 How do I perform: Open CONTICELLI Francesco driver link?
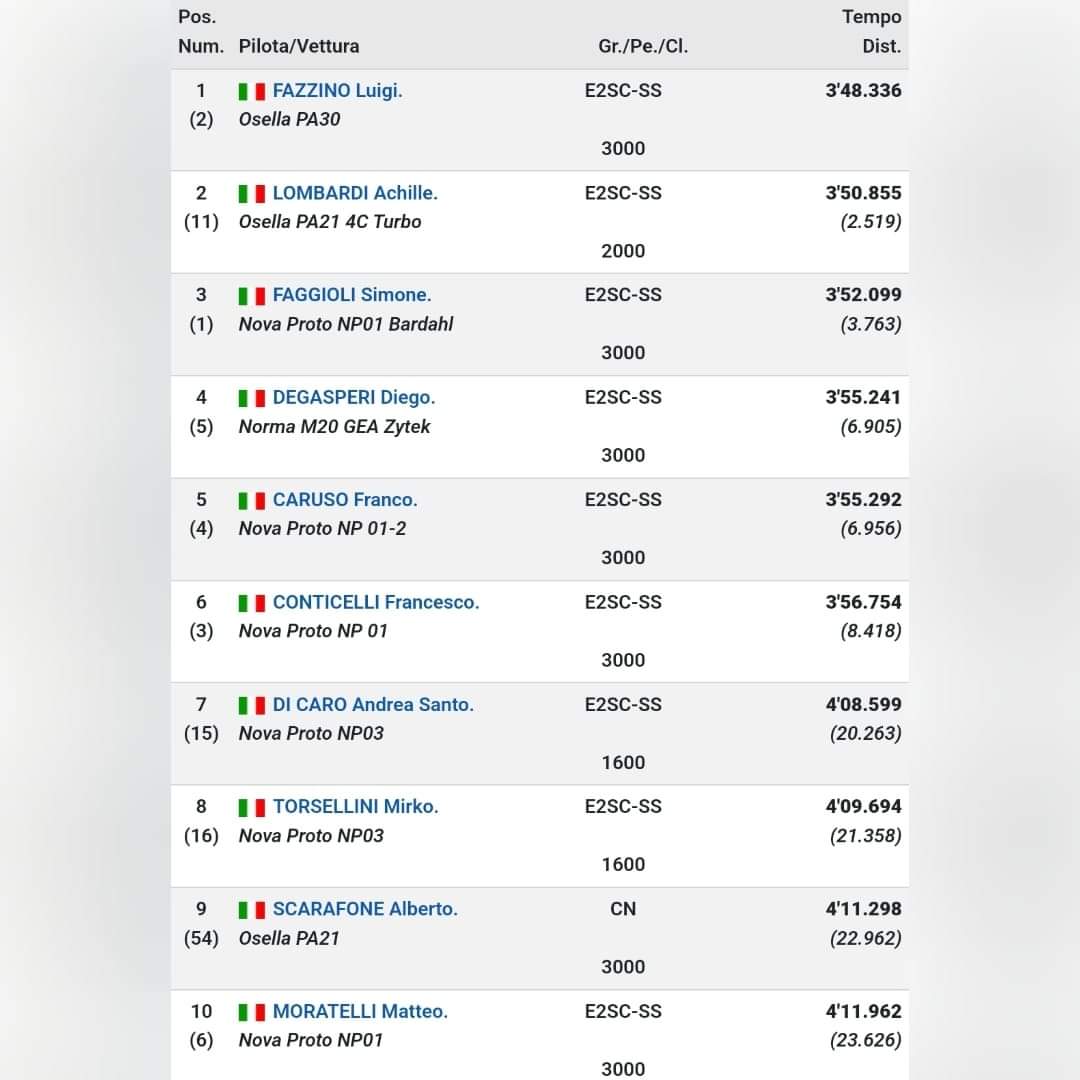pos(376,602)
